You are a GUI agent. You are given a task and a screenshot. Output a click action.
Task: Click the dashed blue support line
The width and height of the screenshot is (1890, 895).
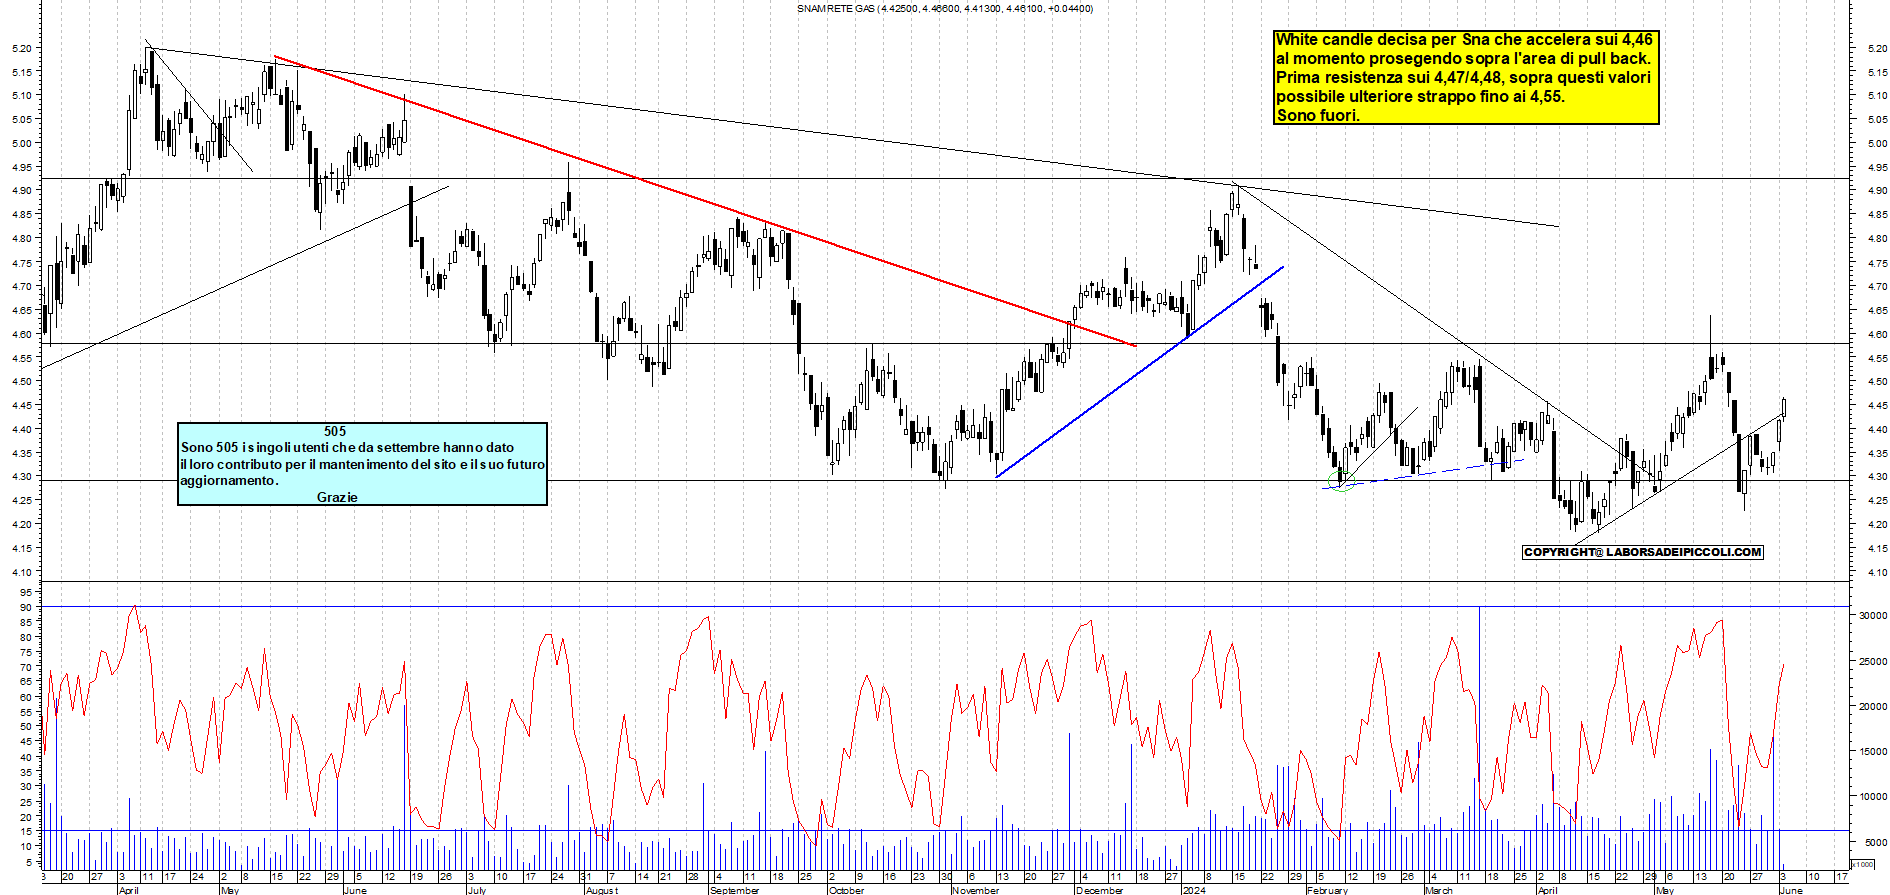click(x=1424, y=474)
